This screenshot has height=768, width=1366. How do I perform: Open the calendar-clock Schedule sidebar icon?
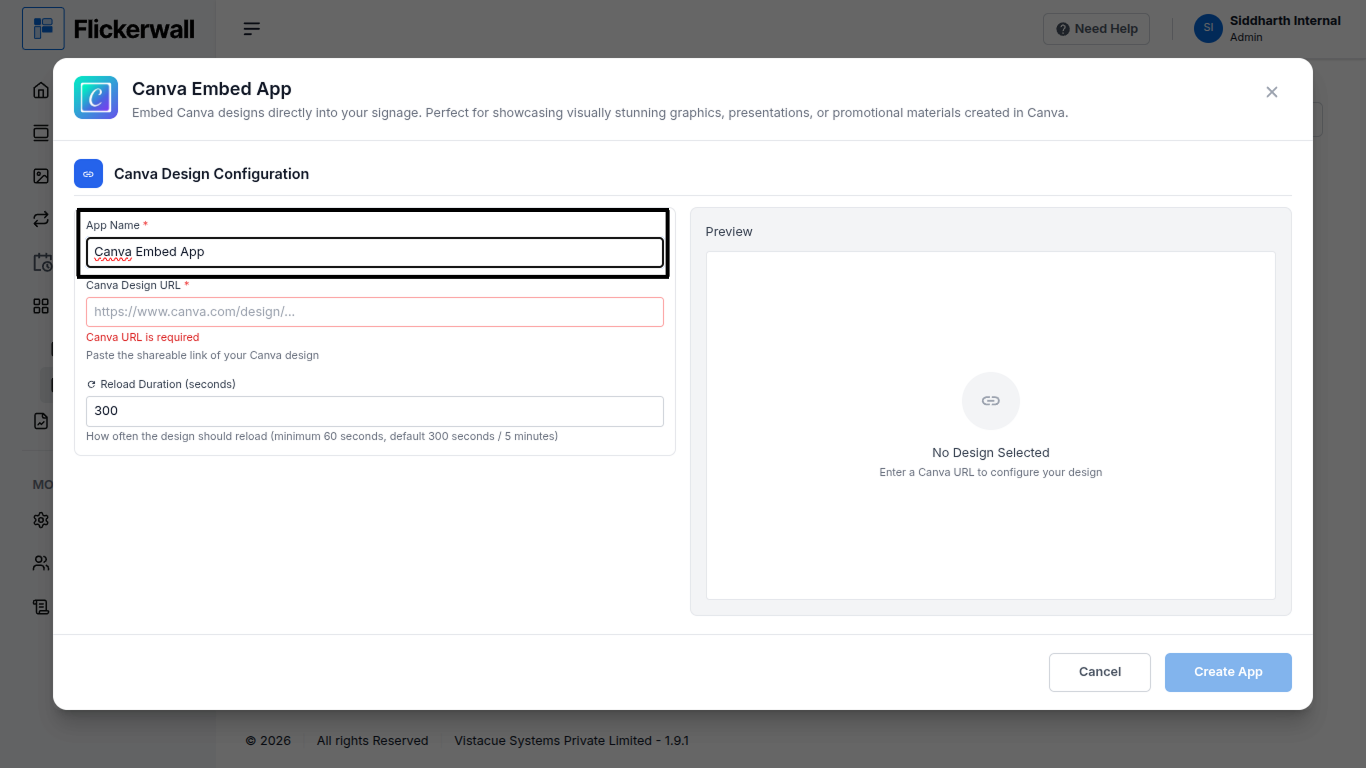[x=42, y=262]
